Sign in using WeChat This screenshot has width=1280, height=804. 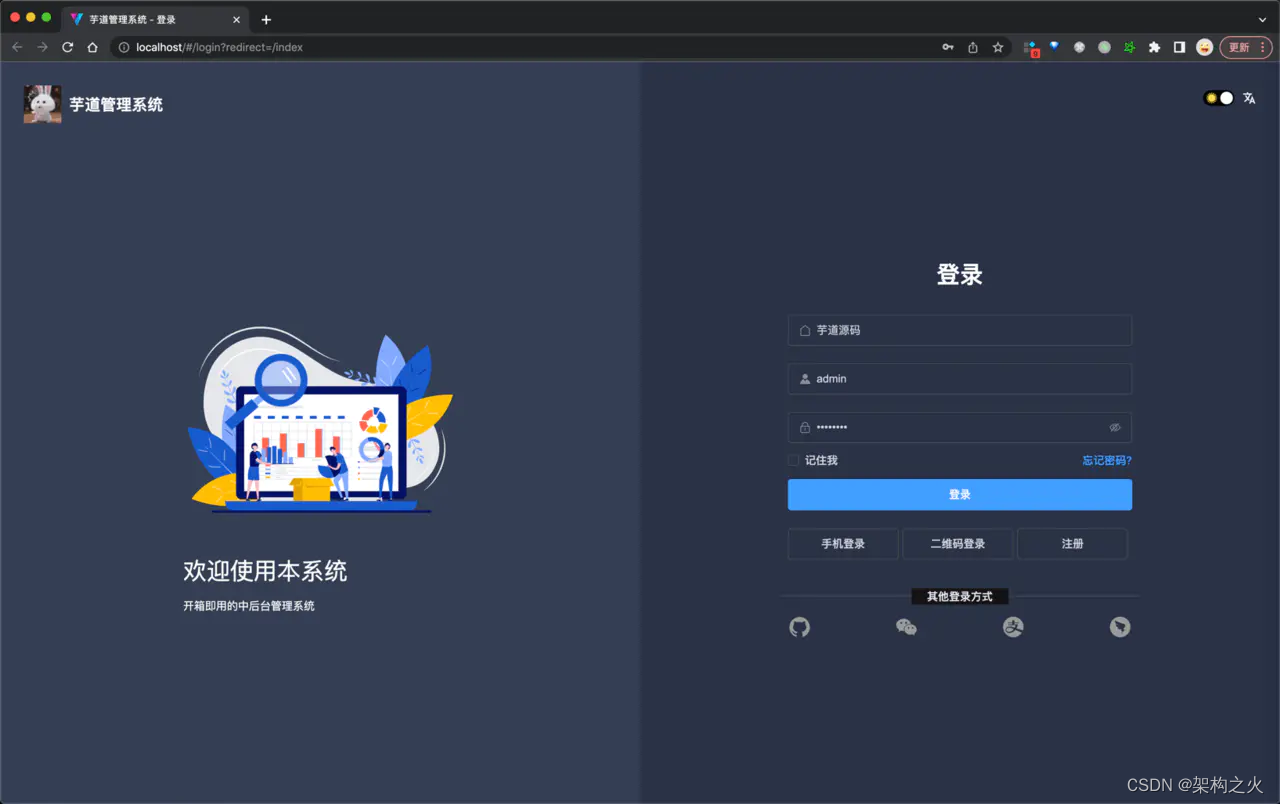(906, 627)
